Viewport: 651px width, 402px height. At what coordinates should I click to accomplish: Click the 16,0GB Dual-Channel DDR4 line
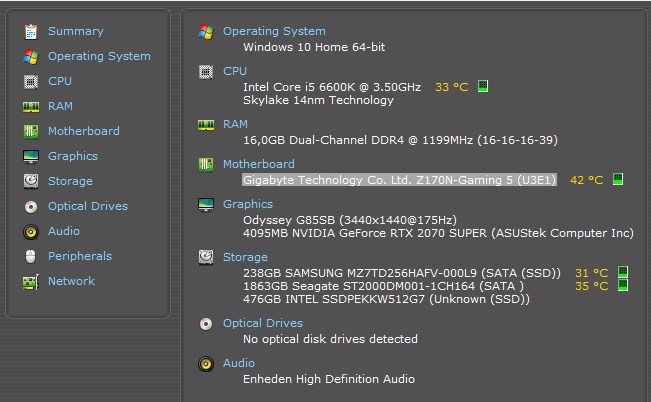point(400,140)
